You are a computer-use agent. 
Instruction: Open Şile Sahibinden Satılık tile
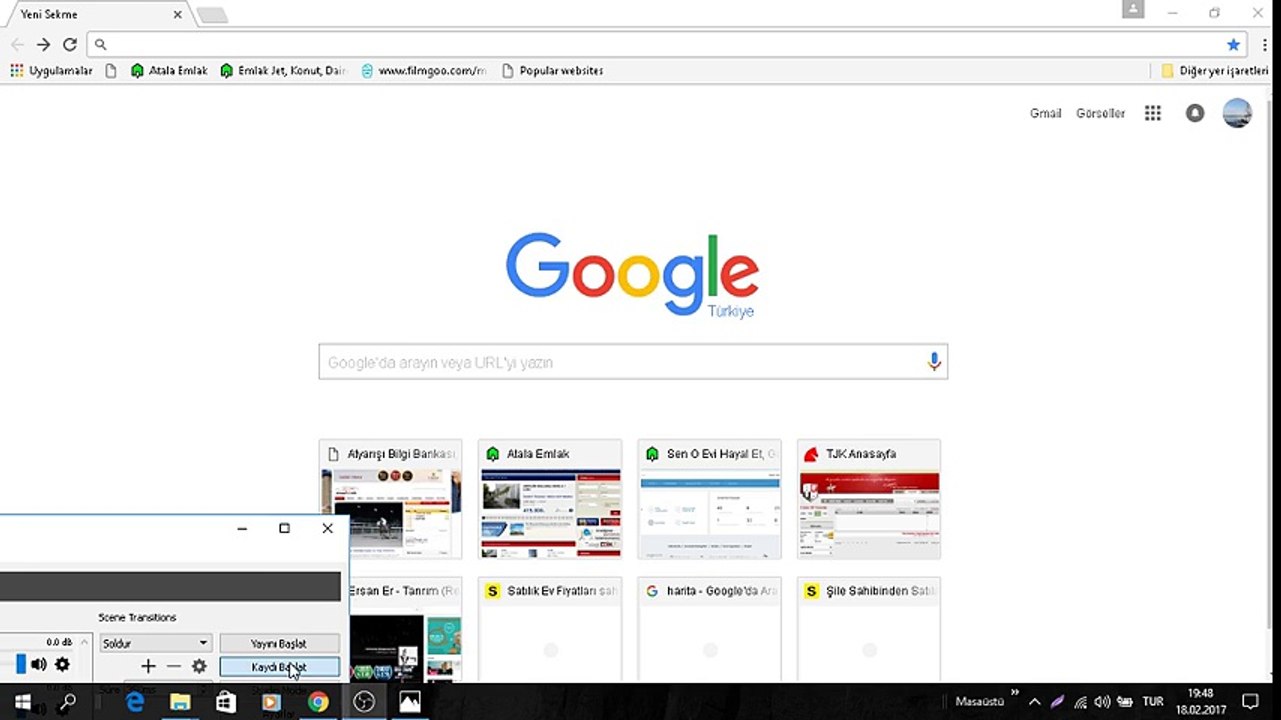pos(869,630)
